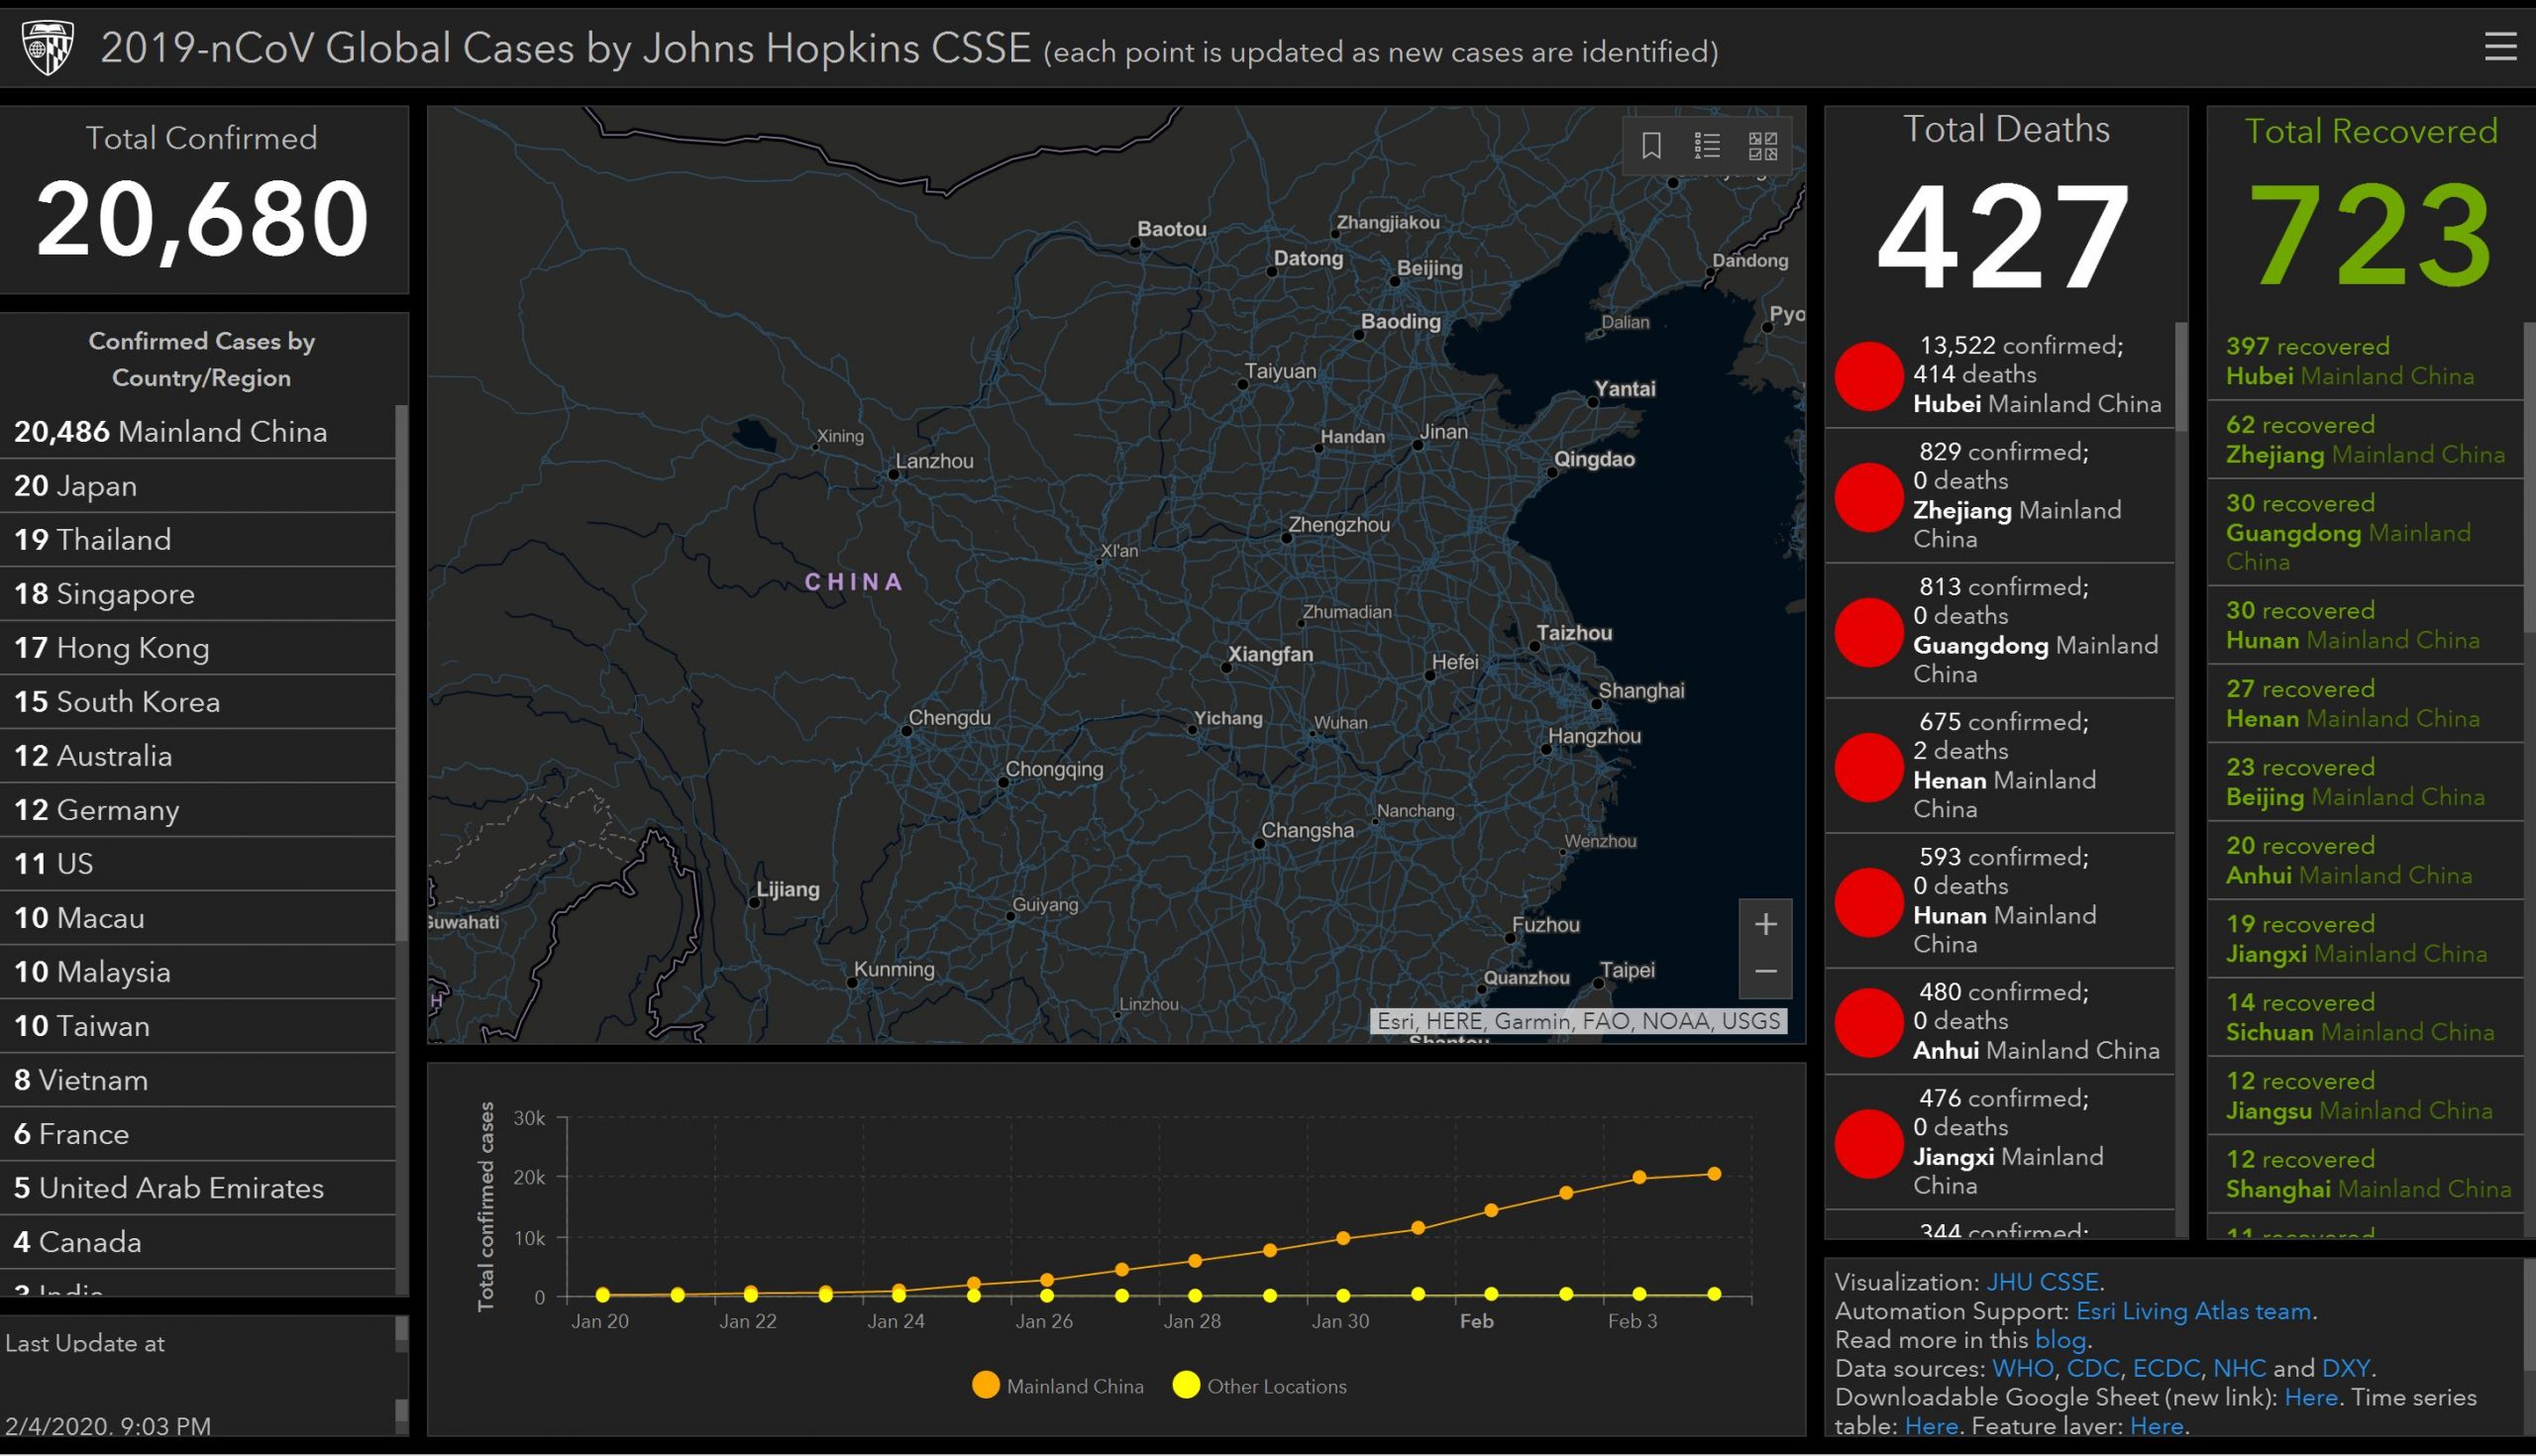Click the Total Deaths list scrollbar
The height and width of the screenshot is (1456, 2536).
point(2181,376)
